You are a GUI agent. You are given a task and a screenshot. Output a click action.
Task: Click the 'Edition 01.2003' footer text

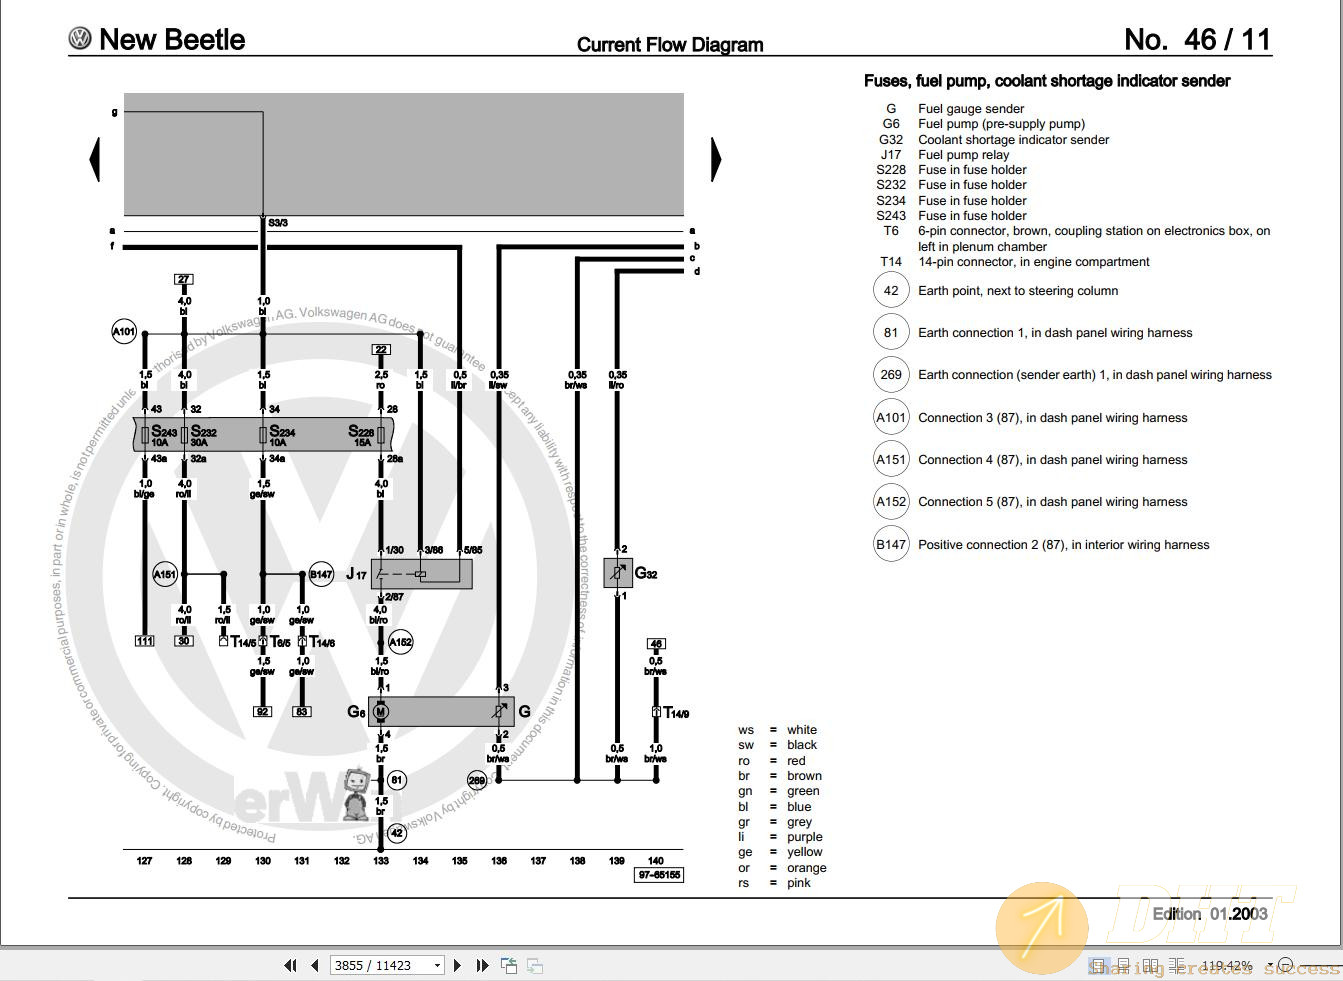[1210, 914]
